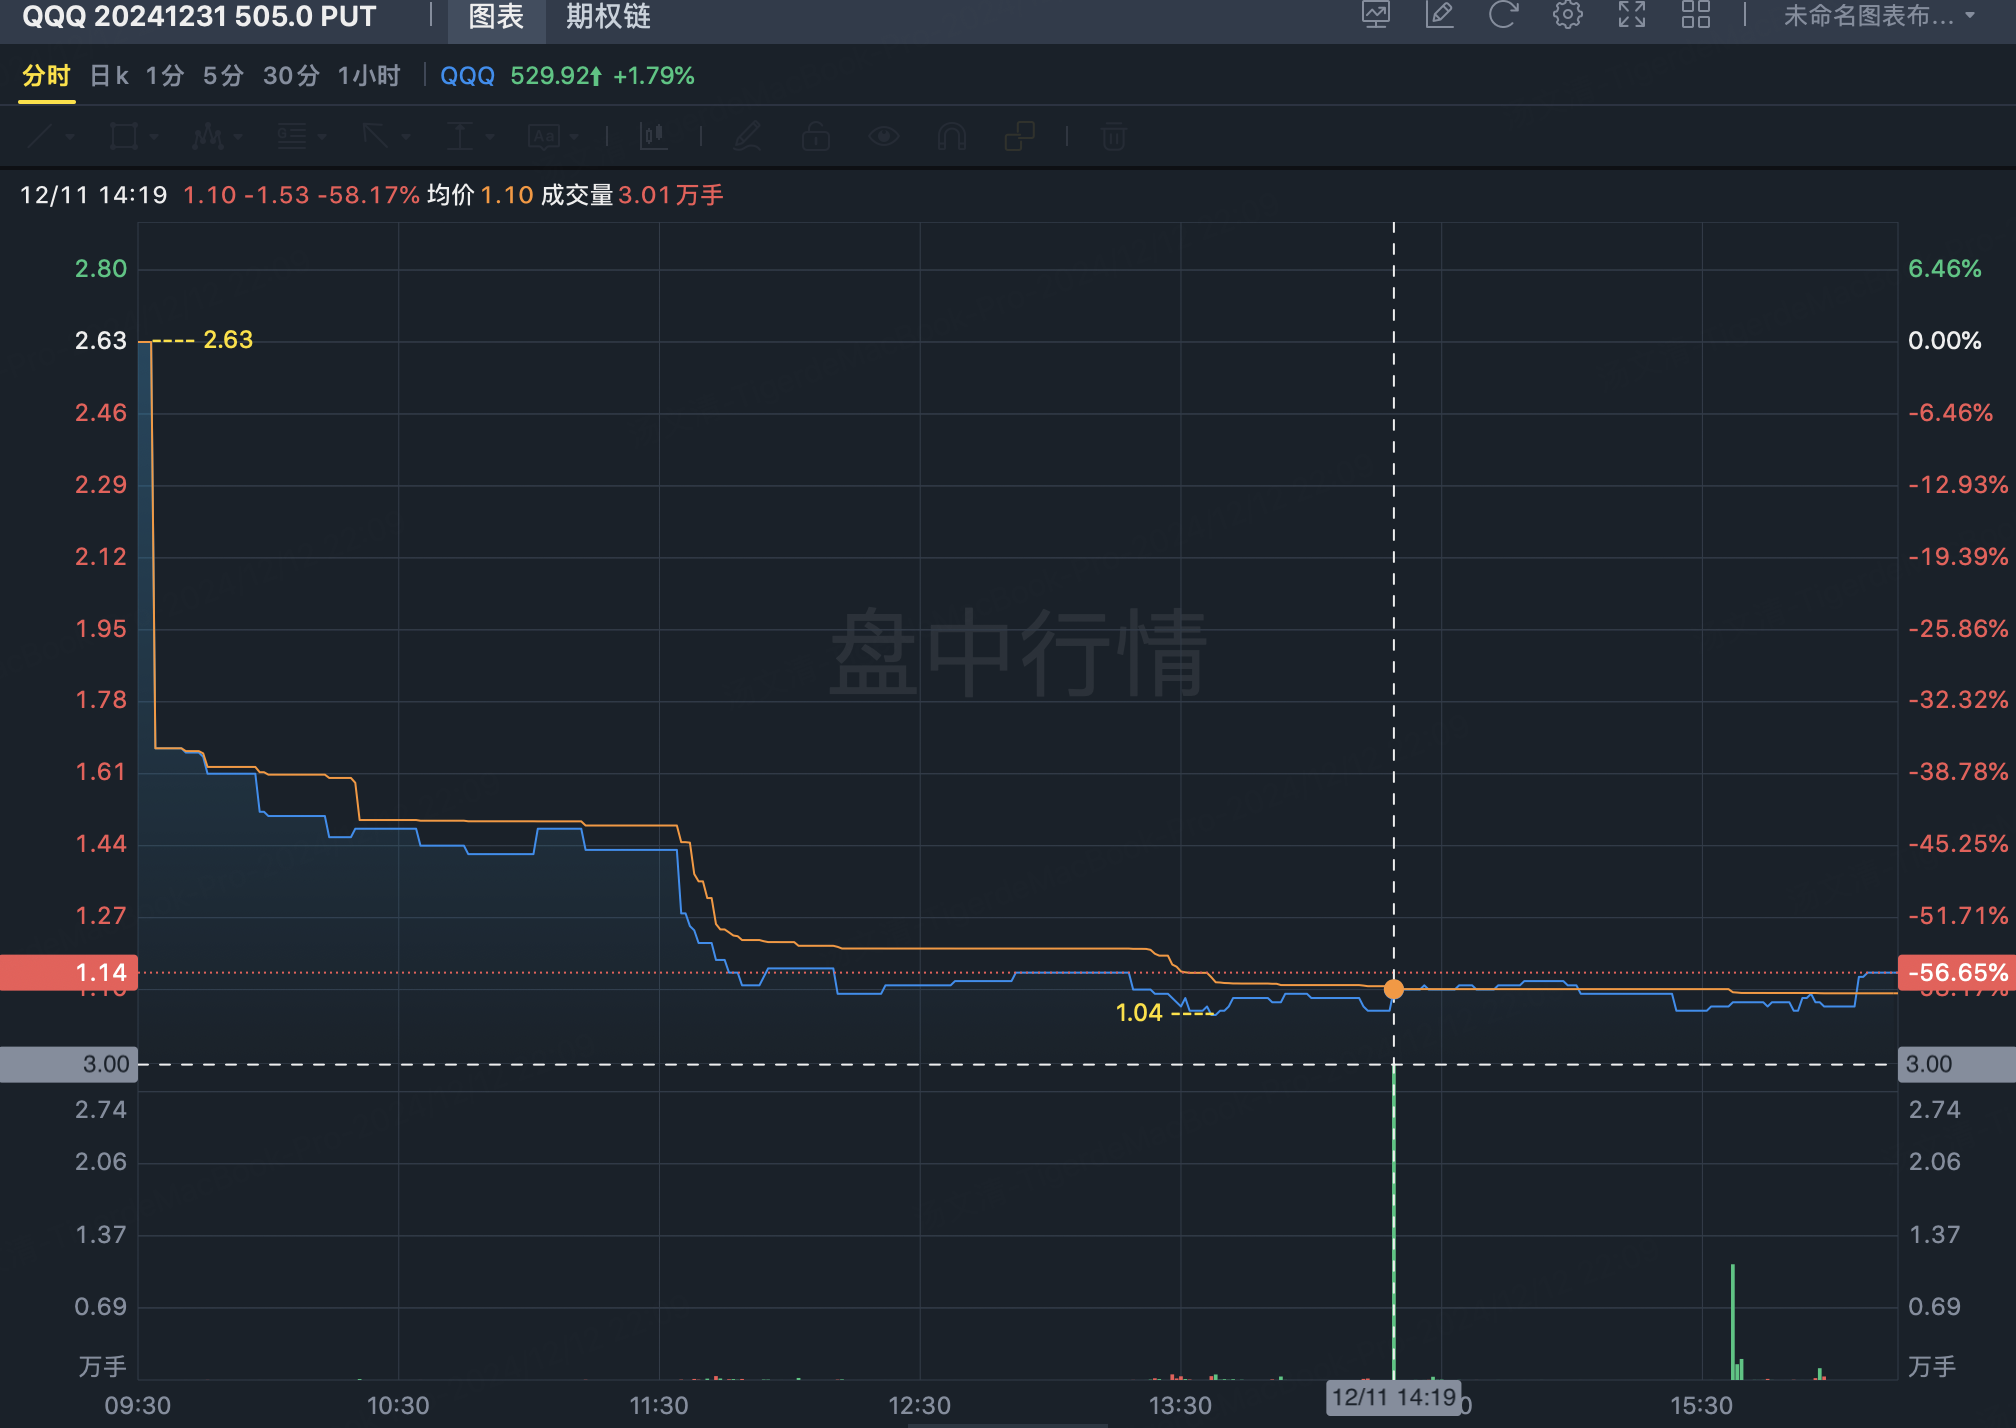This screenshot has width=2016, height=1428.
Task: Toggle drawing visibility with the eye icon
Action: (x=883, y=136)
